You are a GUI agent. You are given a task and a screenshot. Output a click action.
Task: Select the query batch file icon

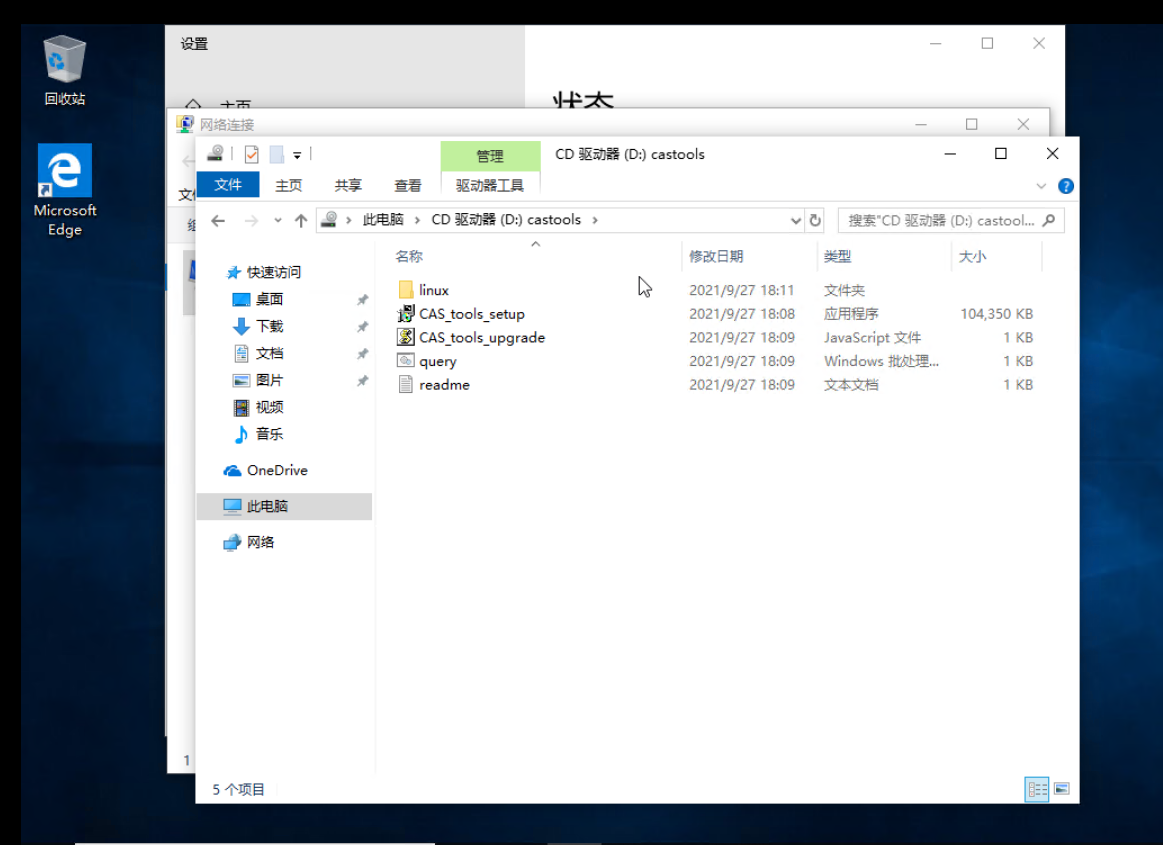tap(406, 361)
